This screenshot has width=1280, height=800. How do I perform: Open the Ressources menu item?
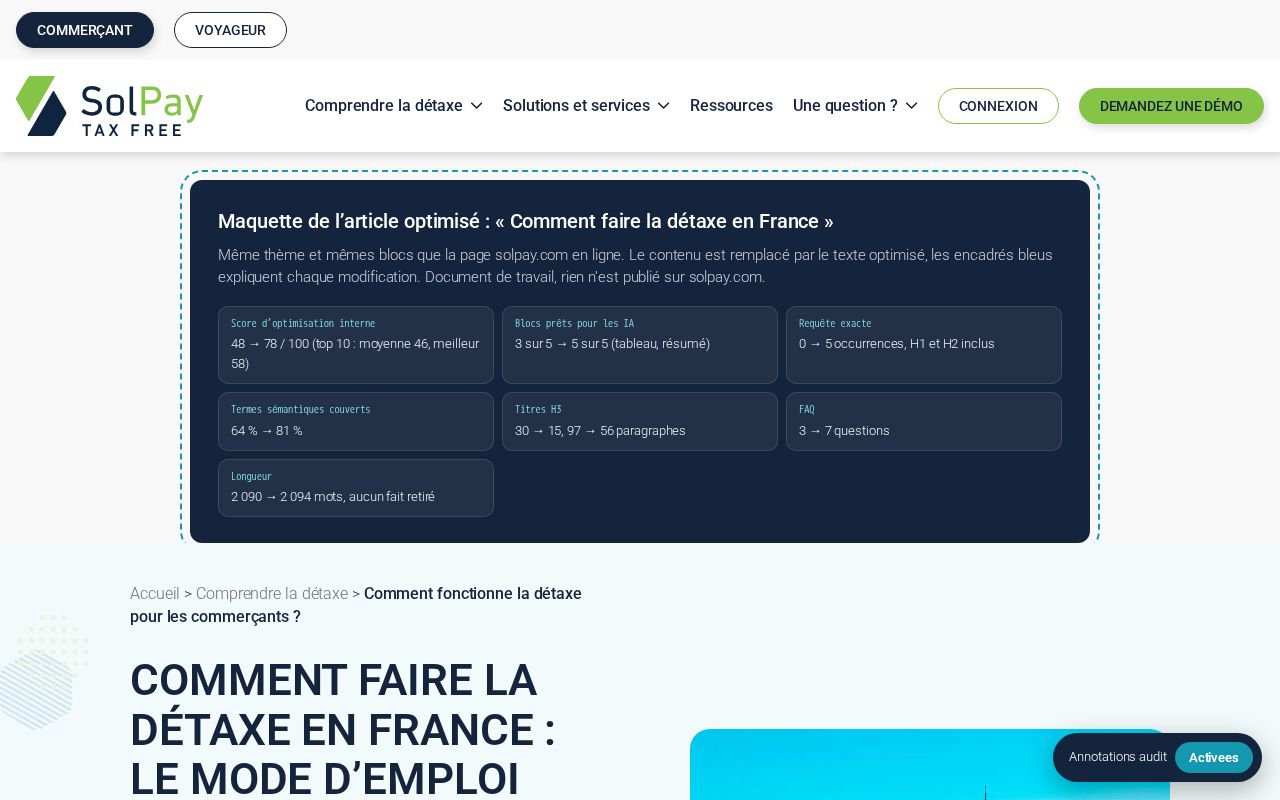click(x=731, y=106)
